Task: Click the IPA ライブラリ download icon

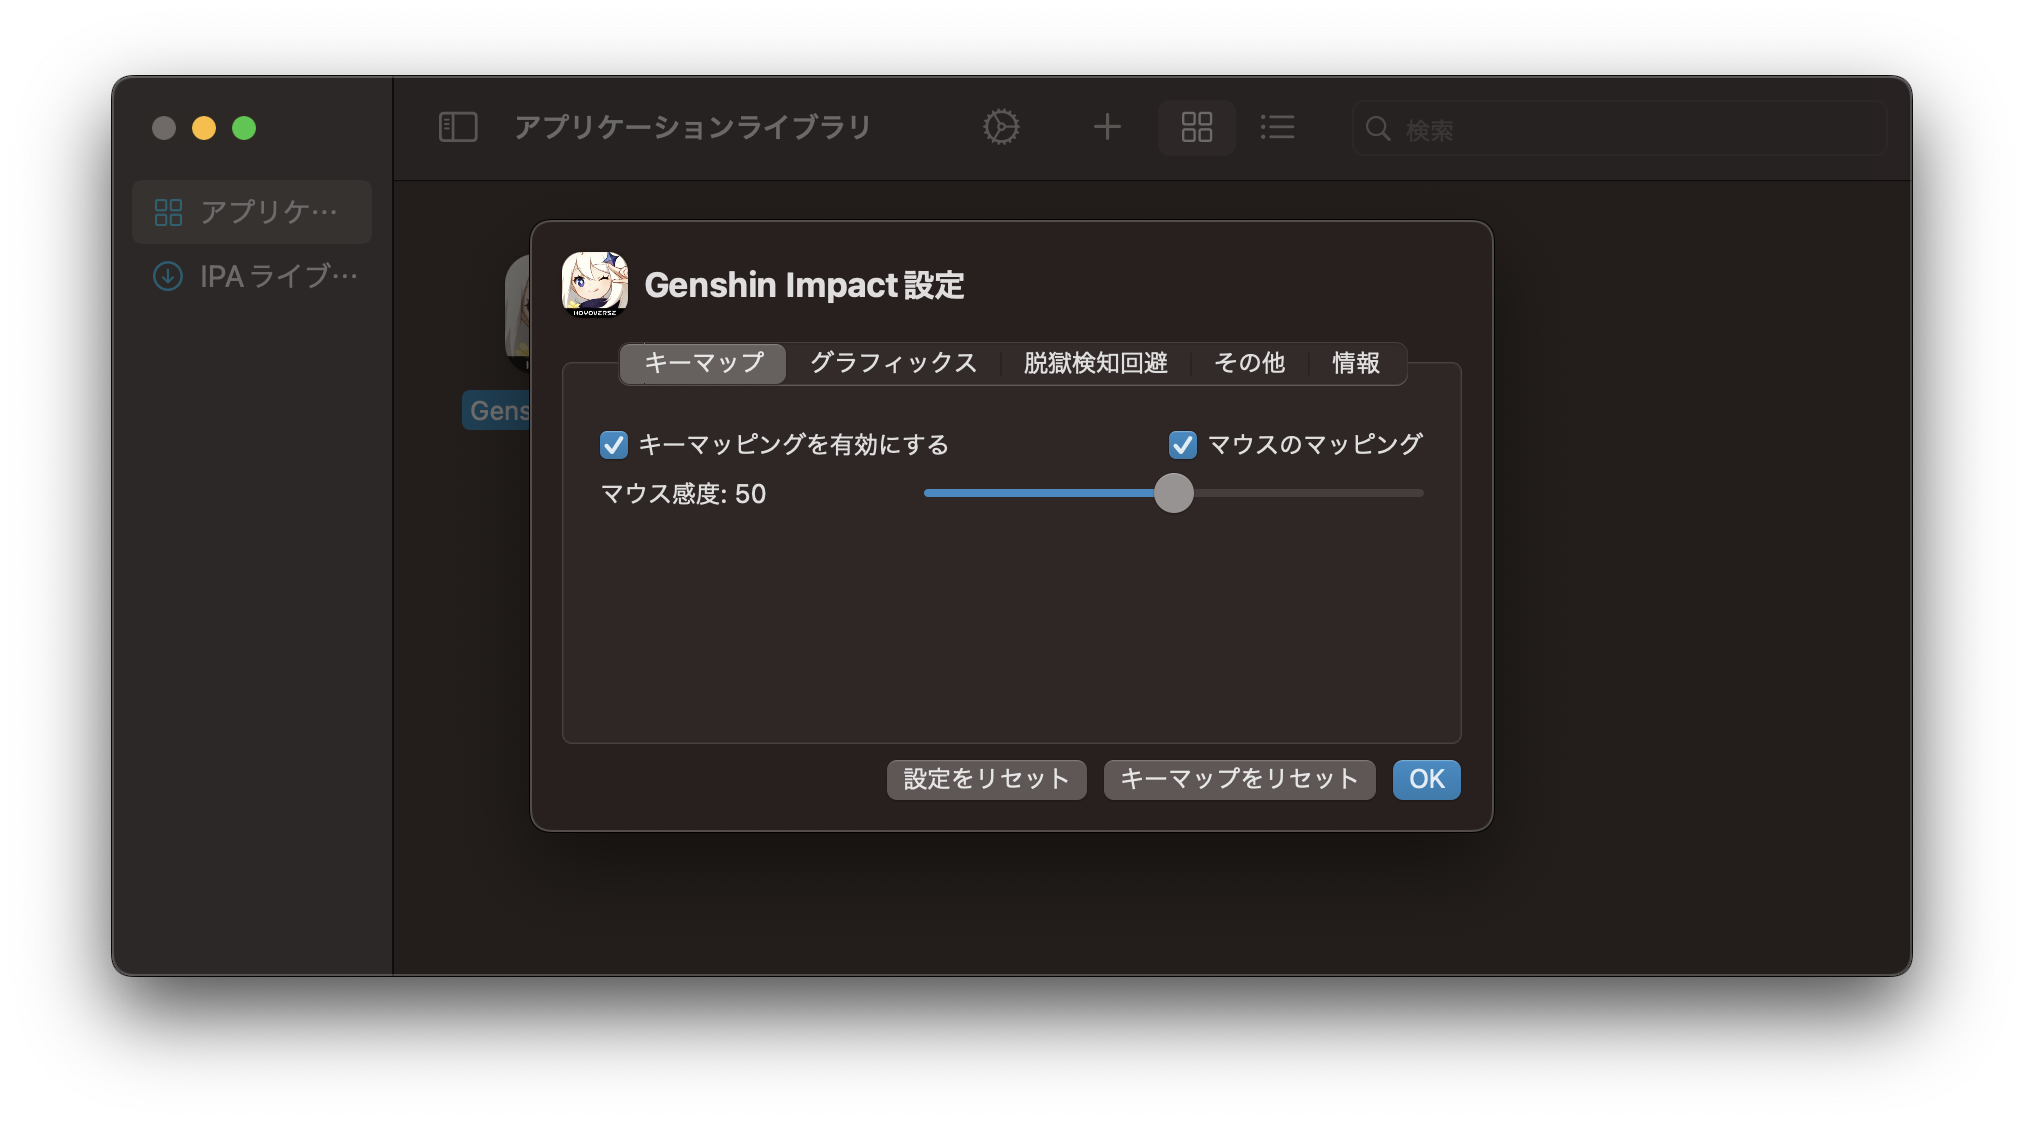Action: coord(168,276)
